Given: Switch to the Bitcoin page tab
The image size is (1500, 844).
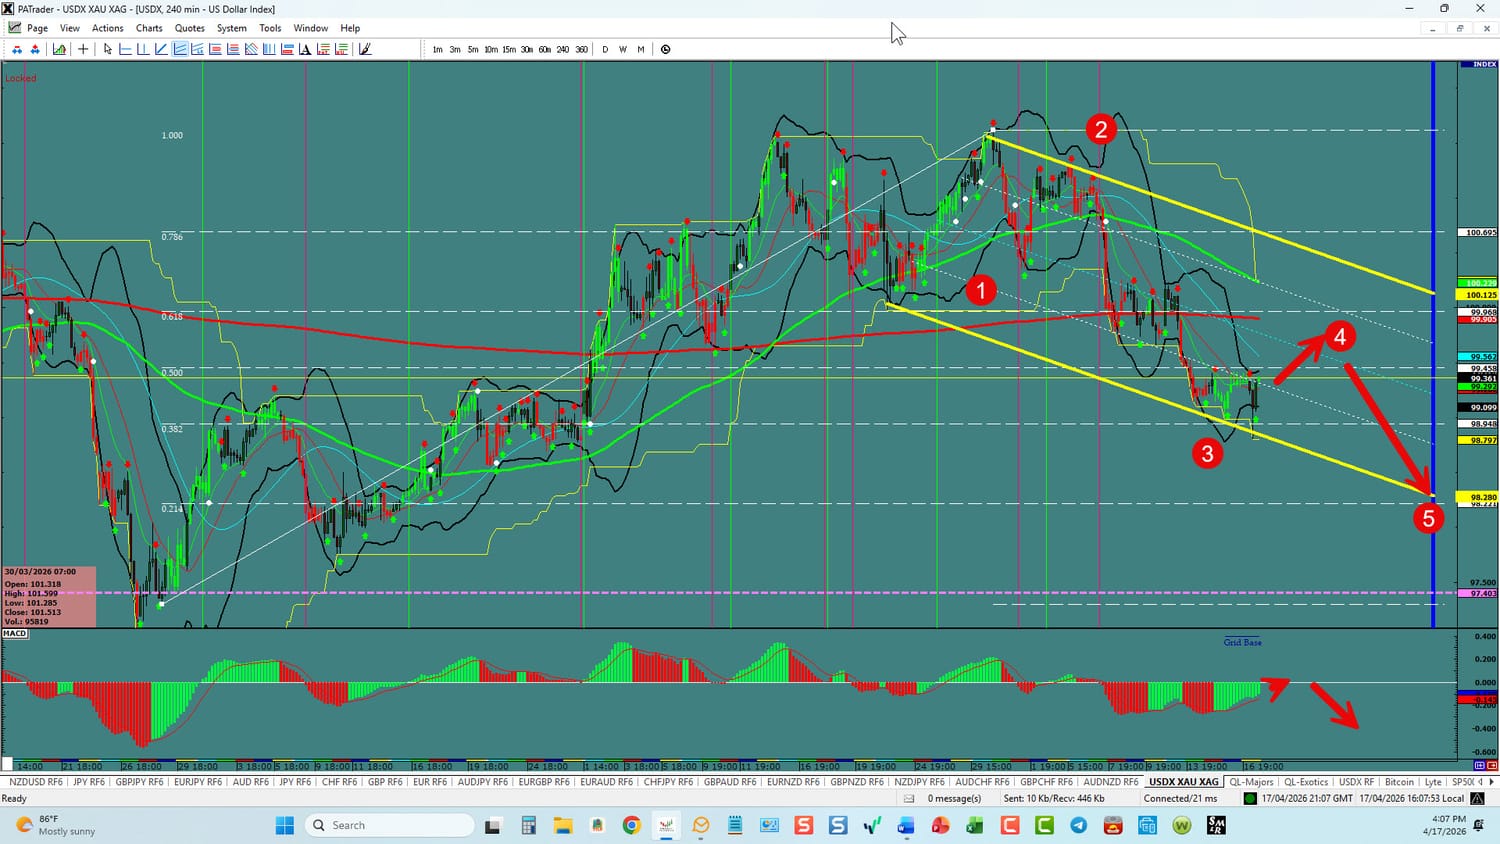Looking at the screenshot, I should click(1399, 782).
